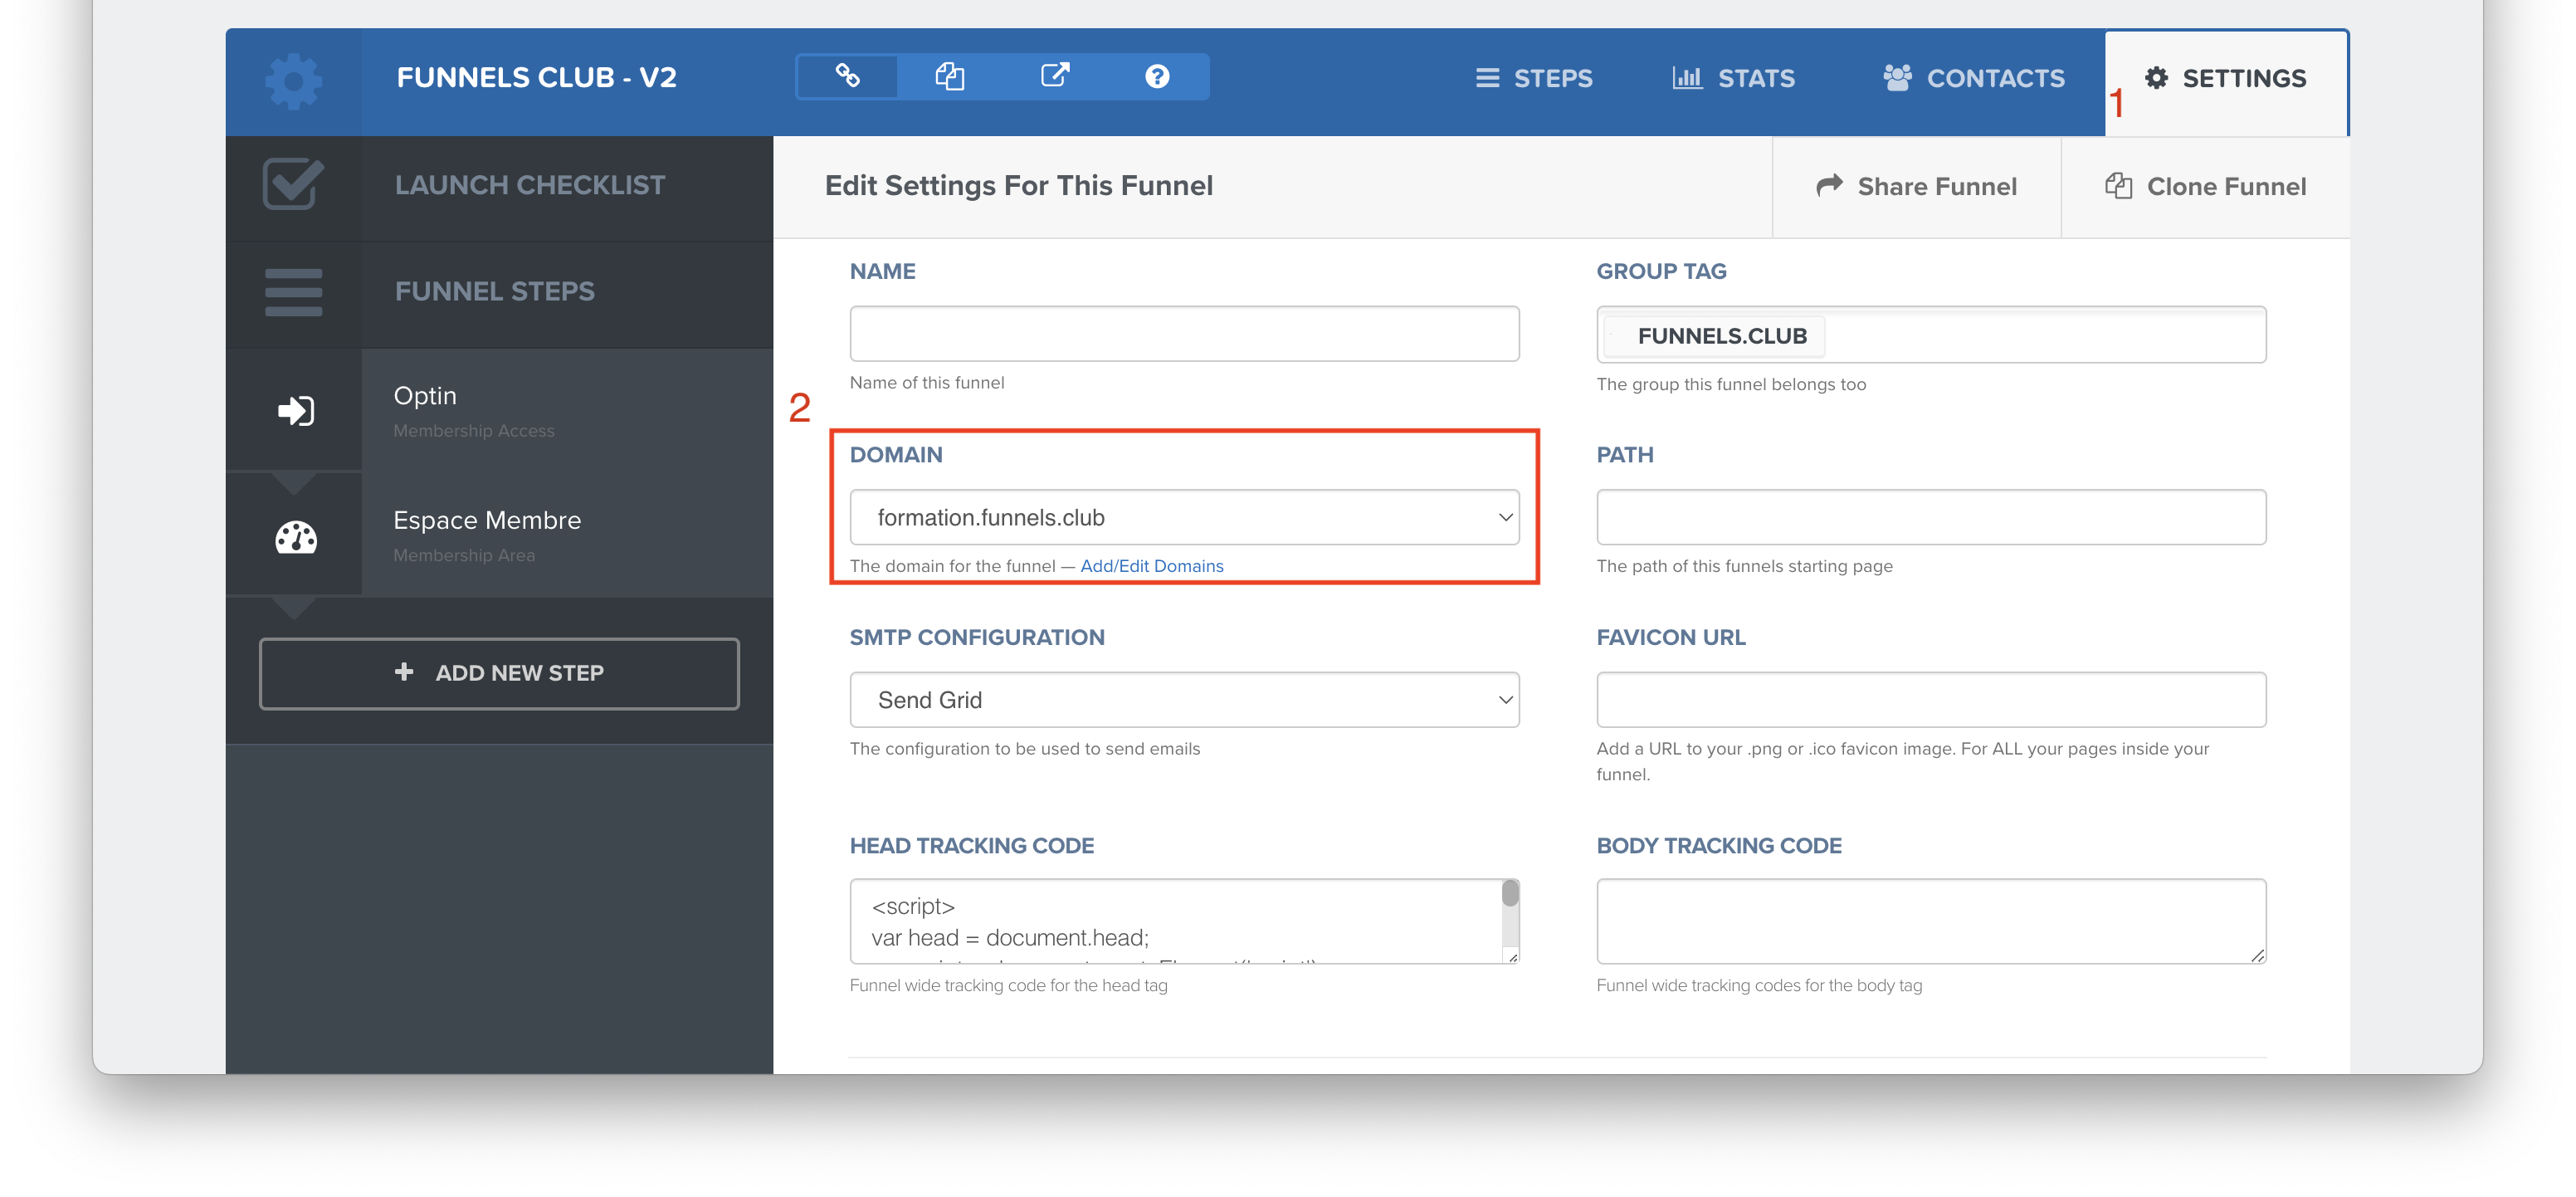Image resolution: width=2576 pixels, height=1197 pixels.
Task: Select the Optin step sign-in icon
Action: tap(295, 411)
